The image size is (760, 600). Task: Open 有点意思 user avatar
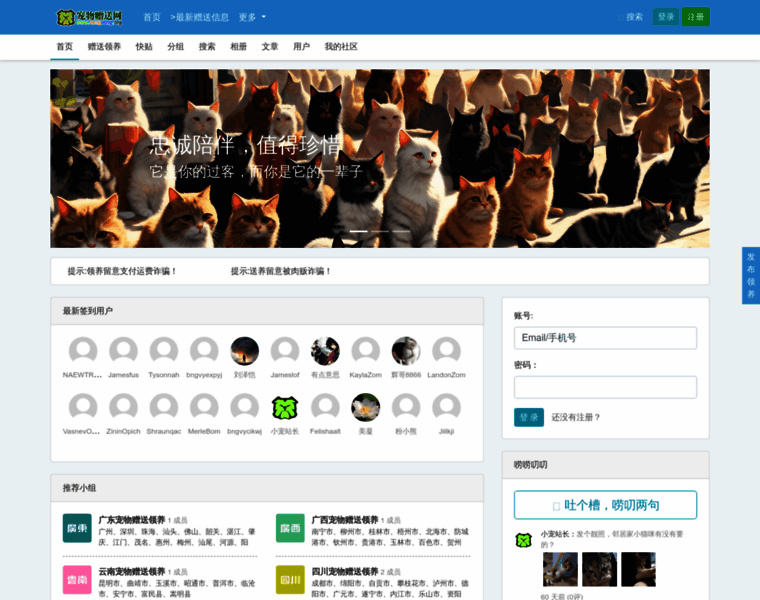(x=325, y=351)
